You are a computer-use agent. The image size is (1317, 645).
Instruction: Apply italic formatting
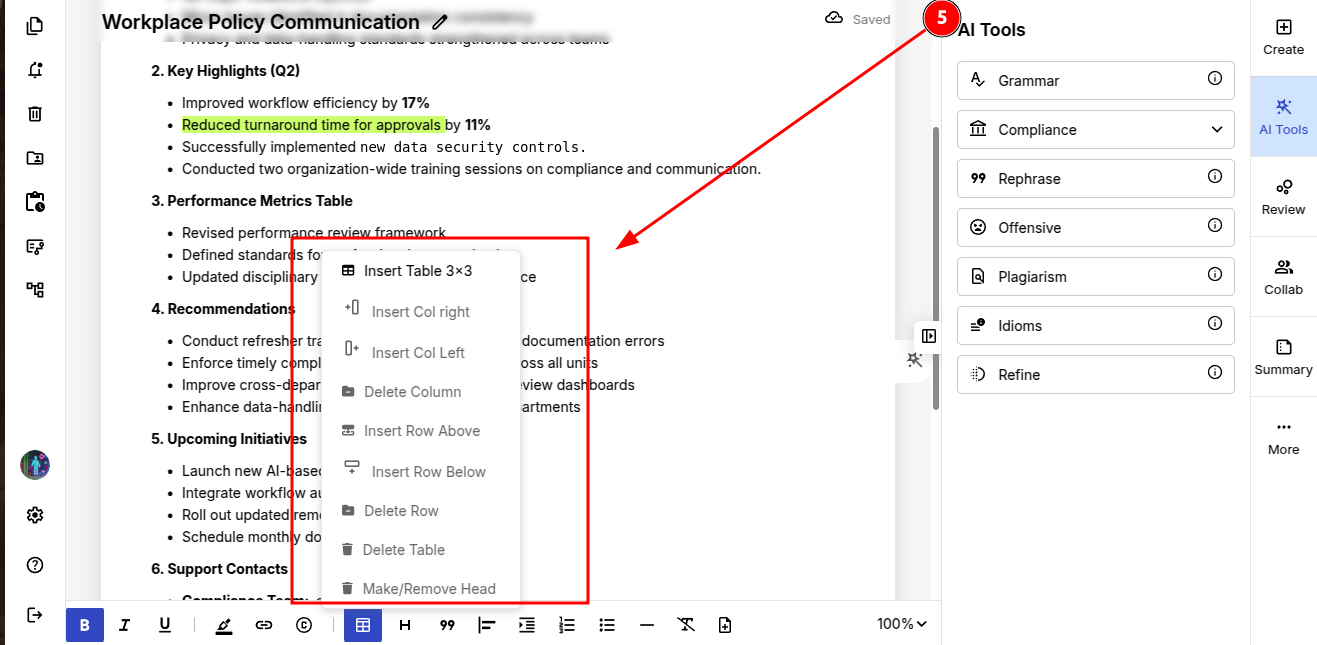point(124,624)
